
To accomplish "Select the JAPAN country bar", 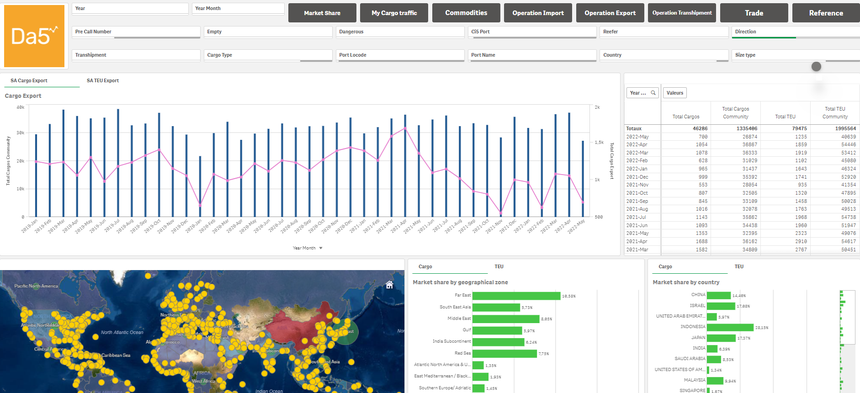I will point(721,338).
